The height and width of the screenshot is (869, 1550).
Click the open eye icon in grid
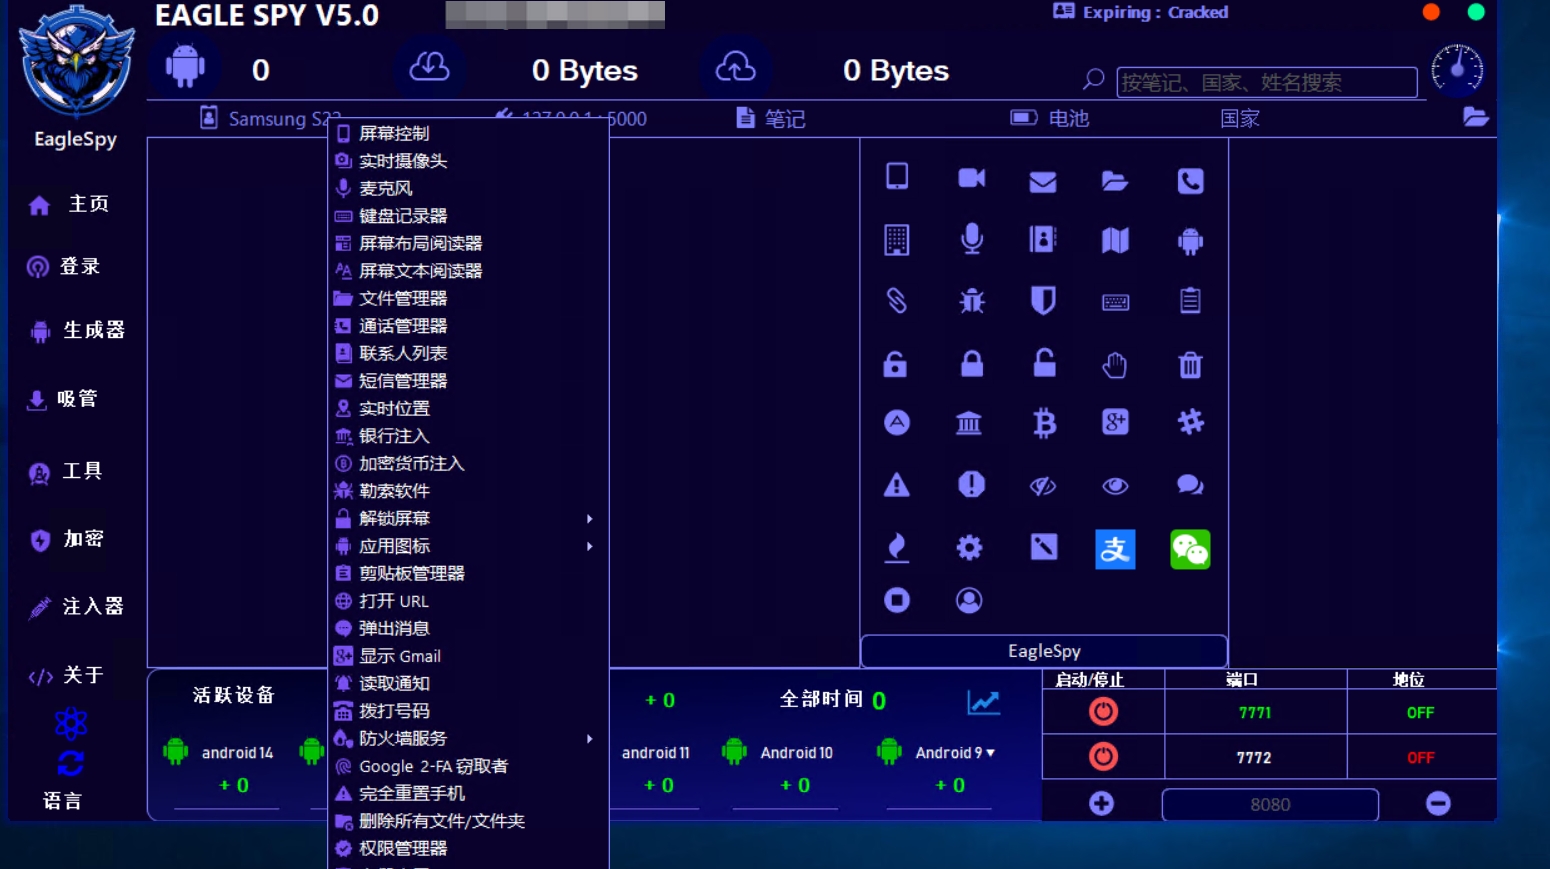(1115, 486)
